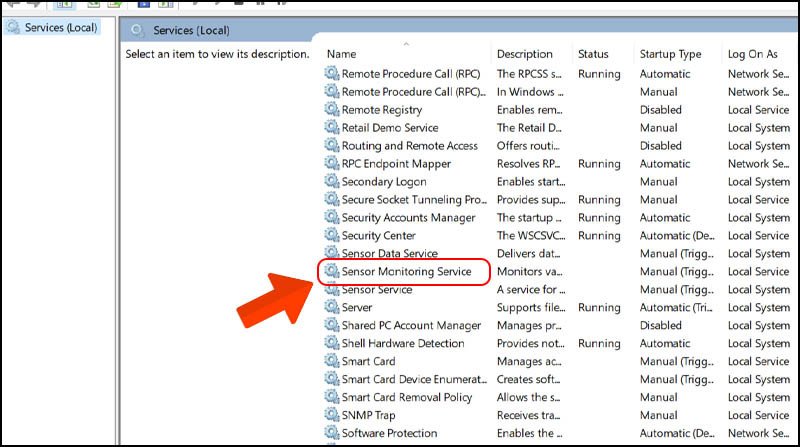Click the Local System logon of Retail Demo Service
This screenshot has width=800, height=447.
(759, 128)
